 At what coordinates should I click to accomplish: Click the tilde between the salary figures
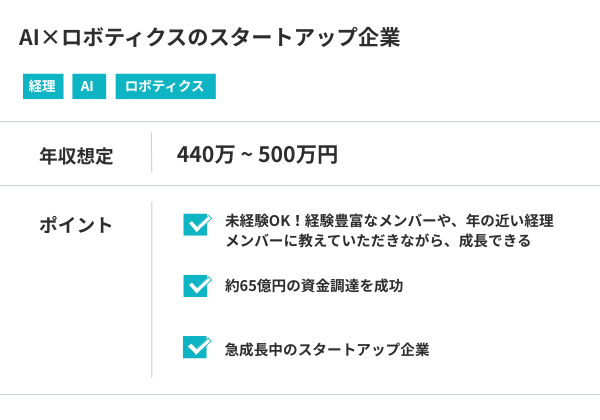click(x=246, y=156)
